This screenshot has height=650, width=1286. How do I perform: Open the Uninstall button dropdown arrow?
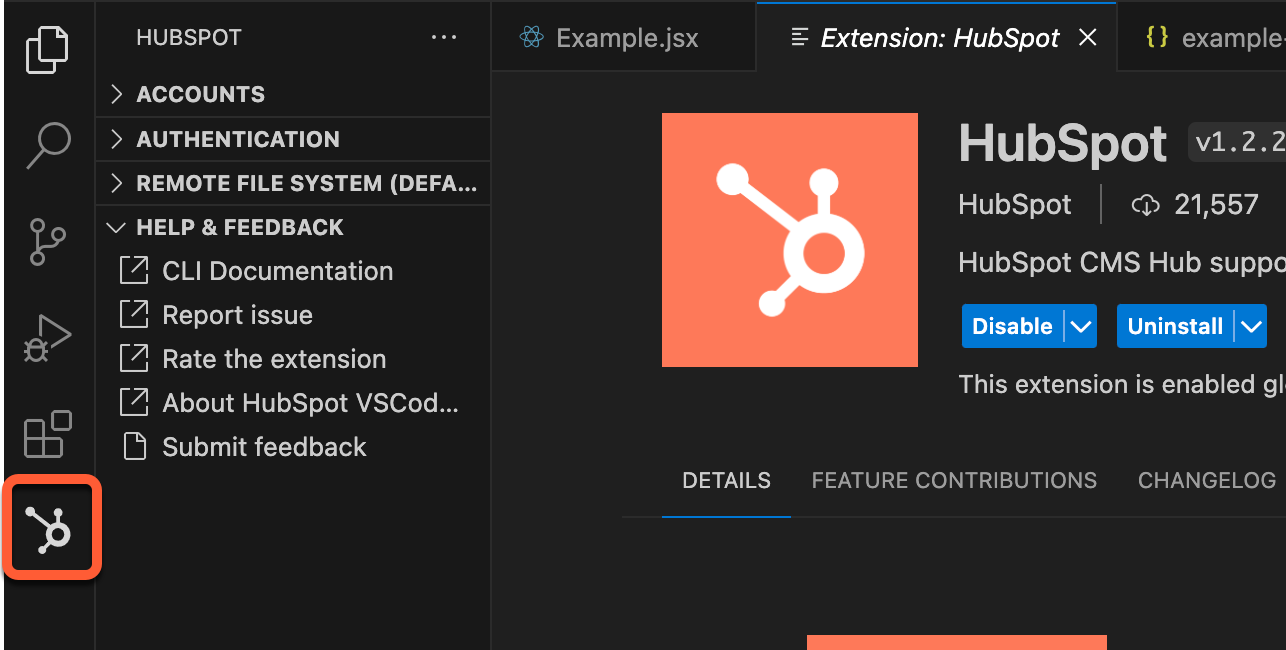1251,326
